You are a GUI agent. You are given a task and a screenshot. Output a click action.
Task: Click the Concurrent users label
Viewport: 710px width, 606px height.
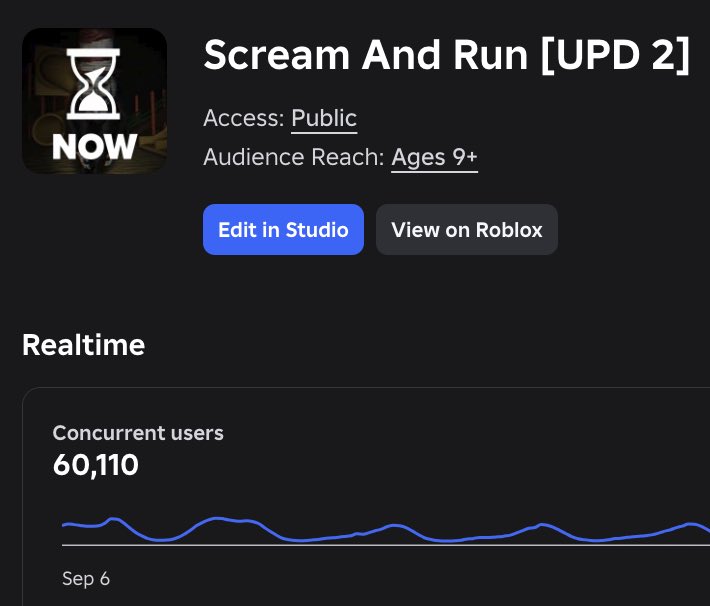[x=138, y=433]
